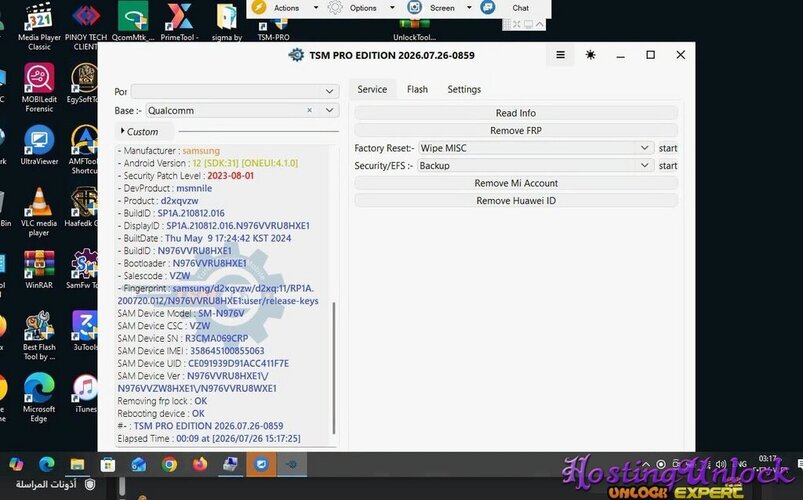The width and height of the screenshot is (803, 500).
Task: Click the Elapsed Time log line
Action: pos(209,439)
